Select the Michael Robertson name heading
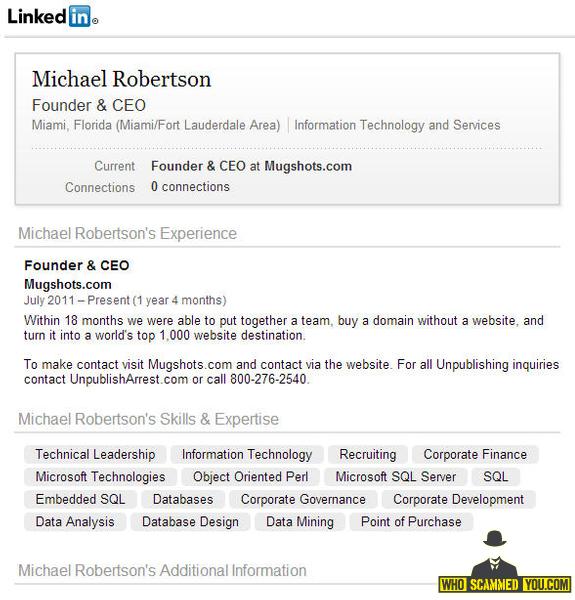The height and width of the screenshot is (600, 575). coord(121,79)
